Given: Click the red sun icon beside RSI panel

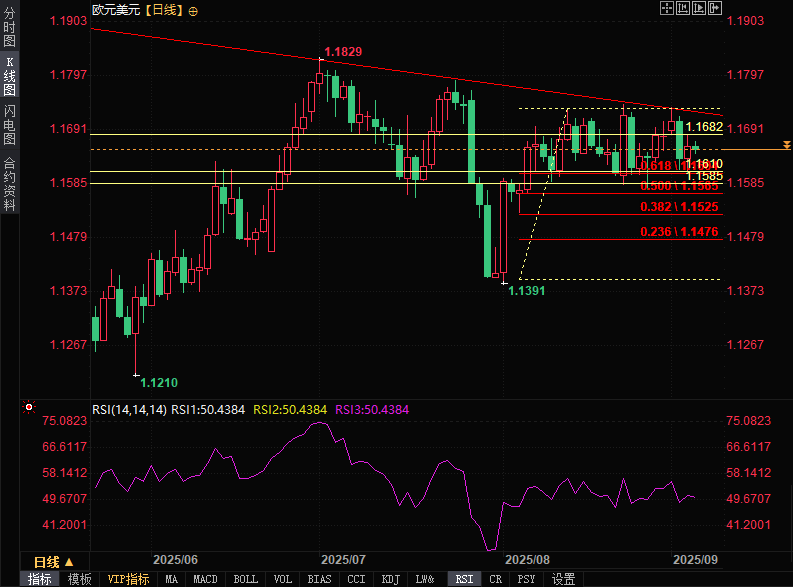Looking at the screenshot, I should 29,407.
